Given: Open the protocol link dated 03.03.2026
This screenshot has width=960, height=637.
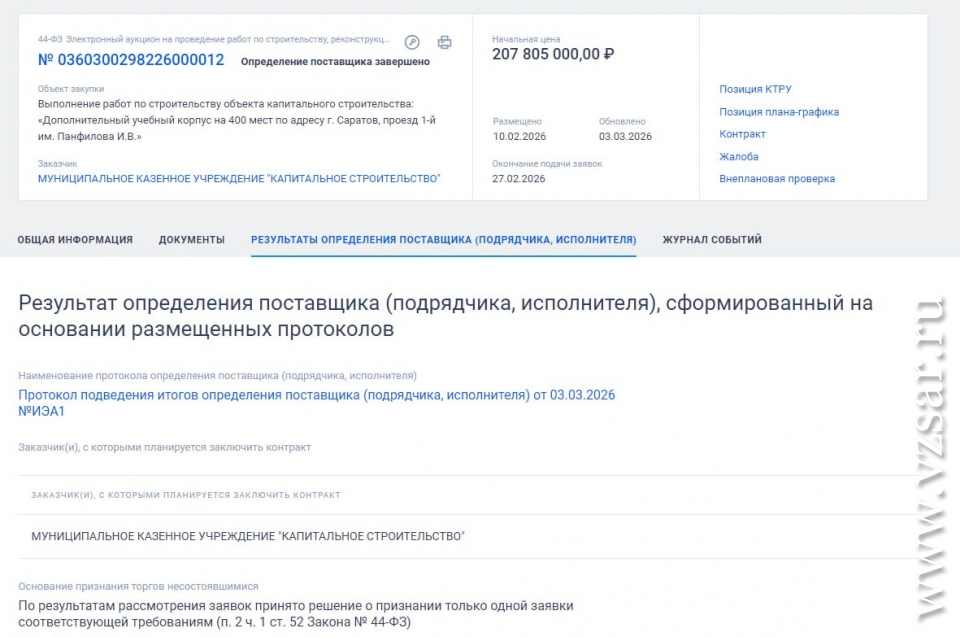Looking at the screenshot, I should pos(316,395).
